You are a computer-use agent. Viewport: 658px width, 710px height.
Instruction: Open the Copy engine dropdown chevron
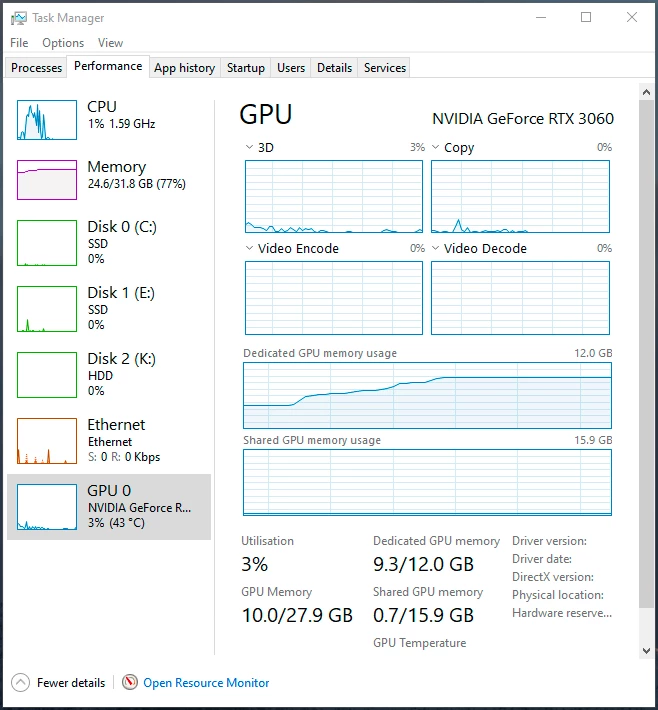pyautogui.click(x=436, y=147)
